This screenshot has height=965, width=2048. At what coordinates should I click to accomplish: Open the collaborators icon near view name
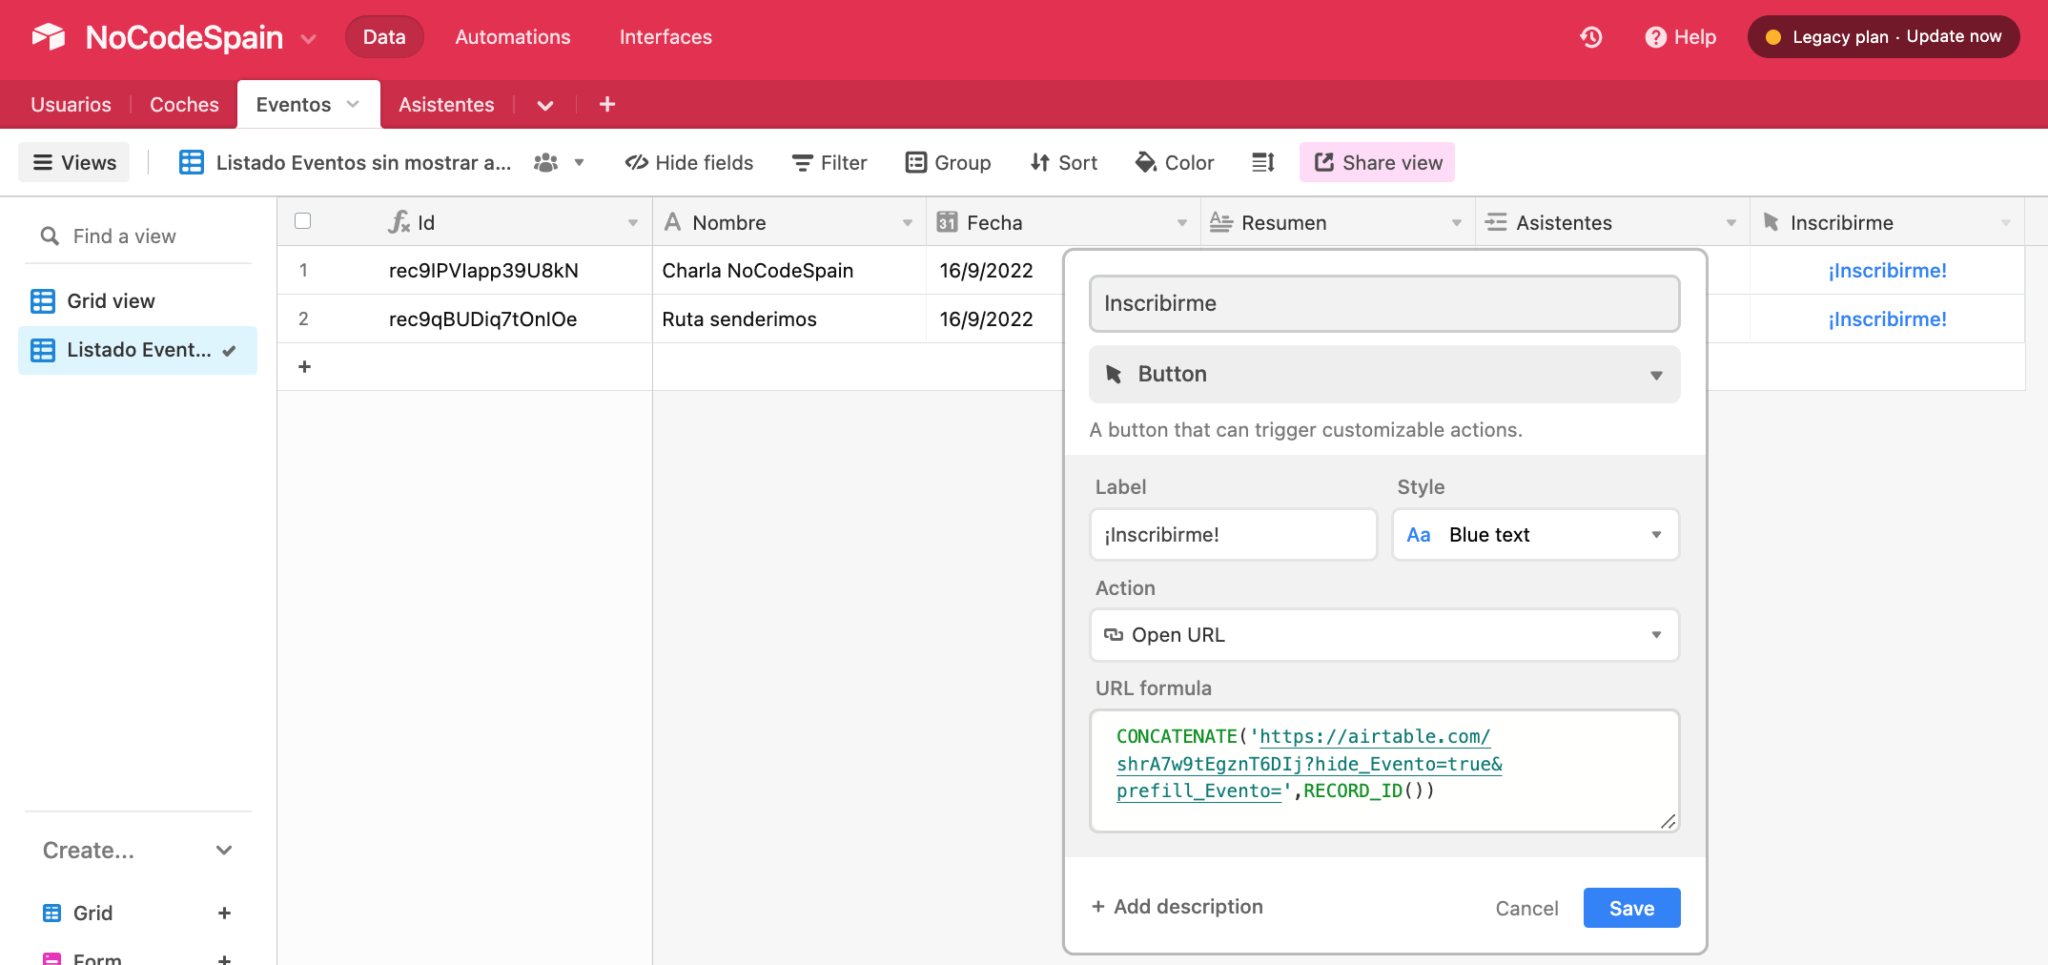click(545, 162)
